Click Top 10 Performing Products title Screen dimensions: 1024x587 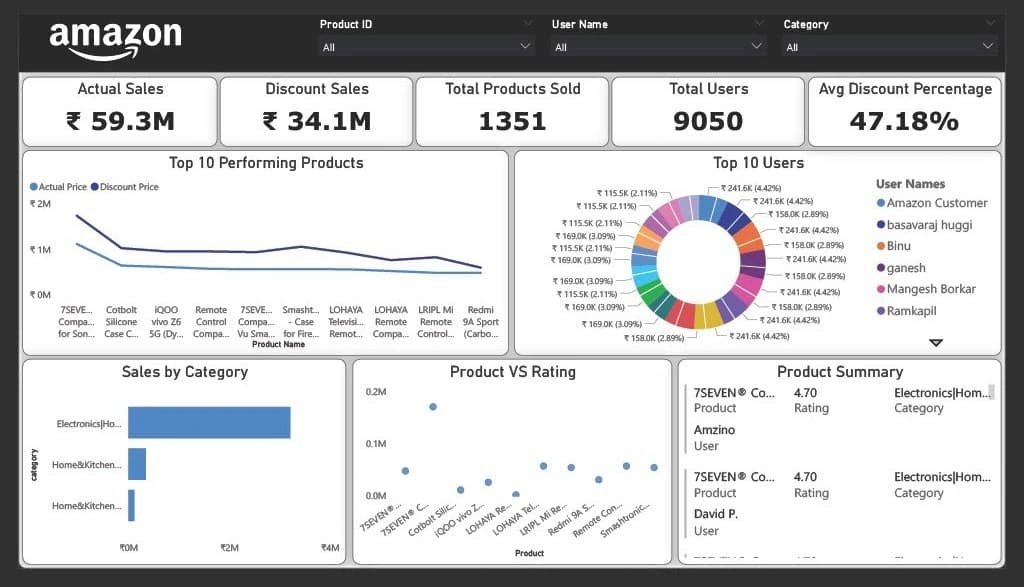(266, 163)
